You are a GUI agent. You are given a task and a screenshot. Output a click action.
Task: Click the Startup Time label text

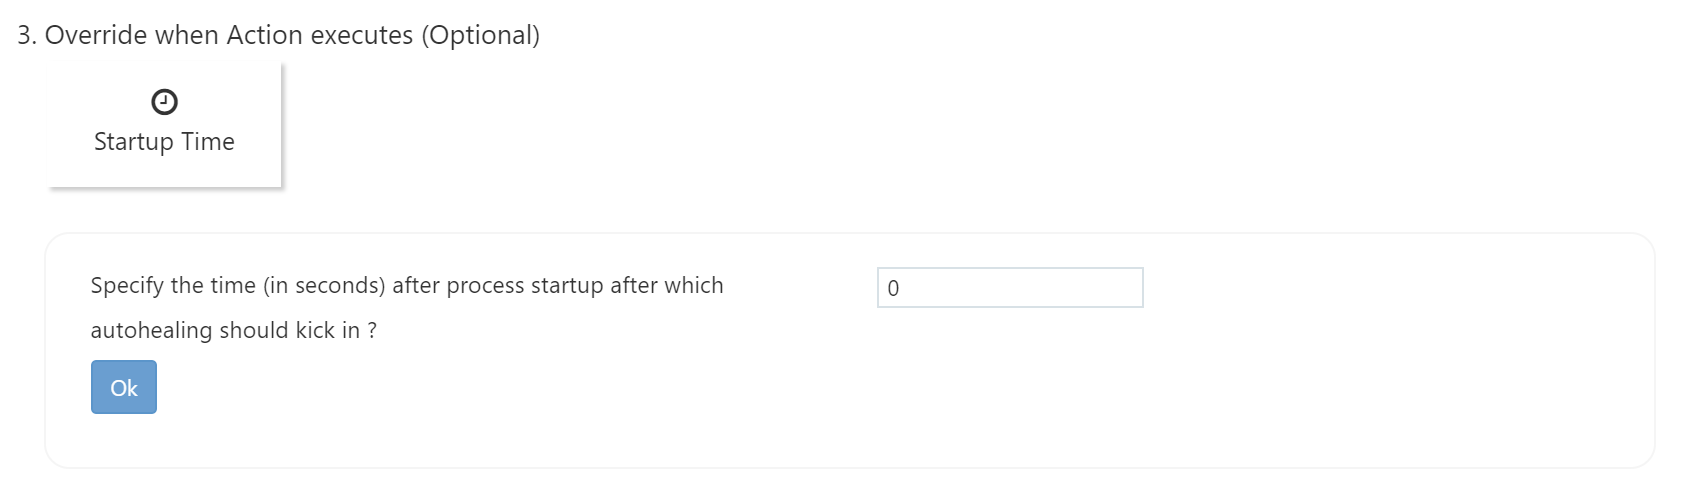(164, 142)
